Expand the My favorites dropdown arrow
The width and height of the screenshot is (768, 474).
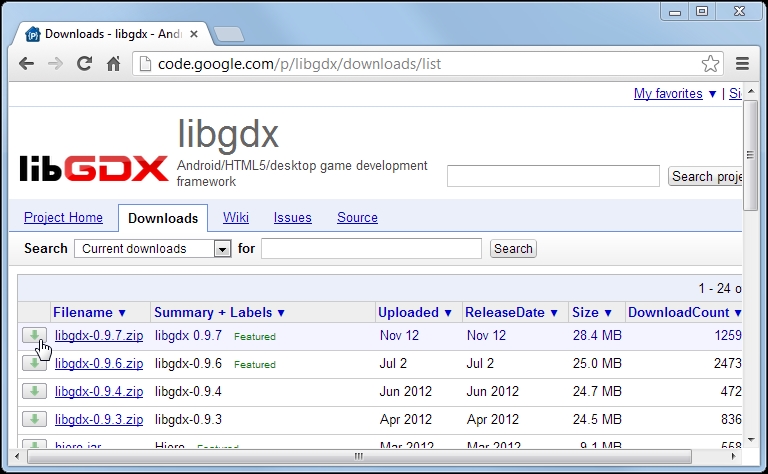(713, 94)
